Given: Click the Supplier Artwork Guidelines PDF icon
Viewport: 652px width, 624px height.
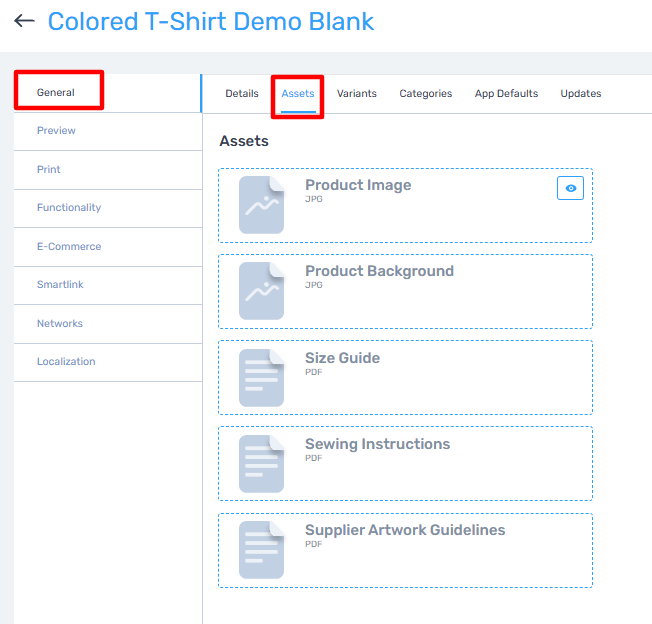Looking at the screenshot, I should 261,549.
